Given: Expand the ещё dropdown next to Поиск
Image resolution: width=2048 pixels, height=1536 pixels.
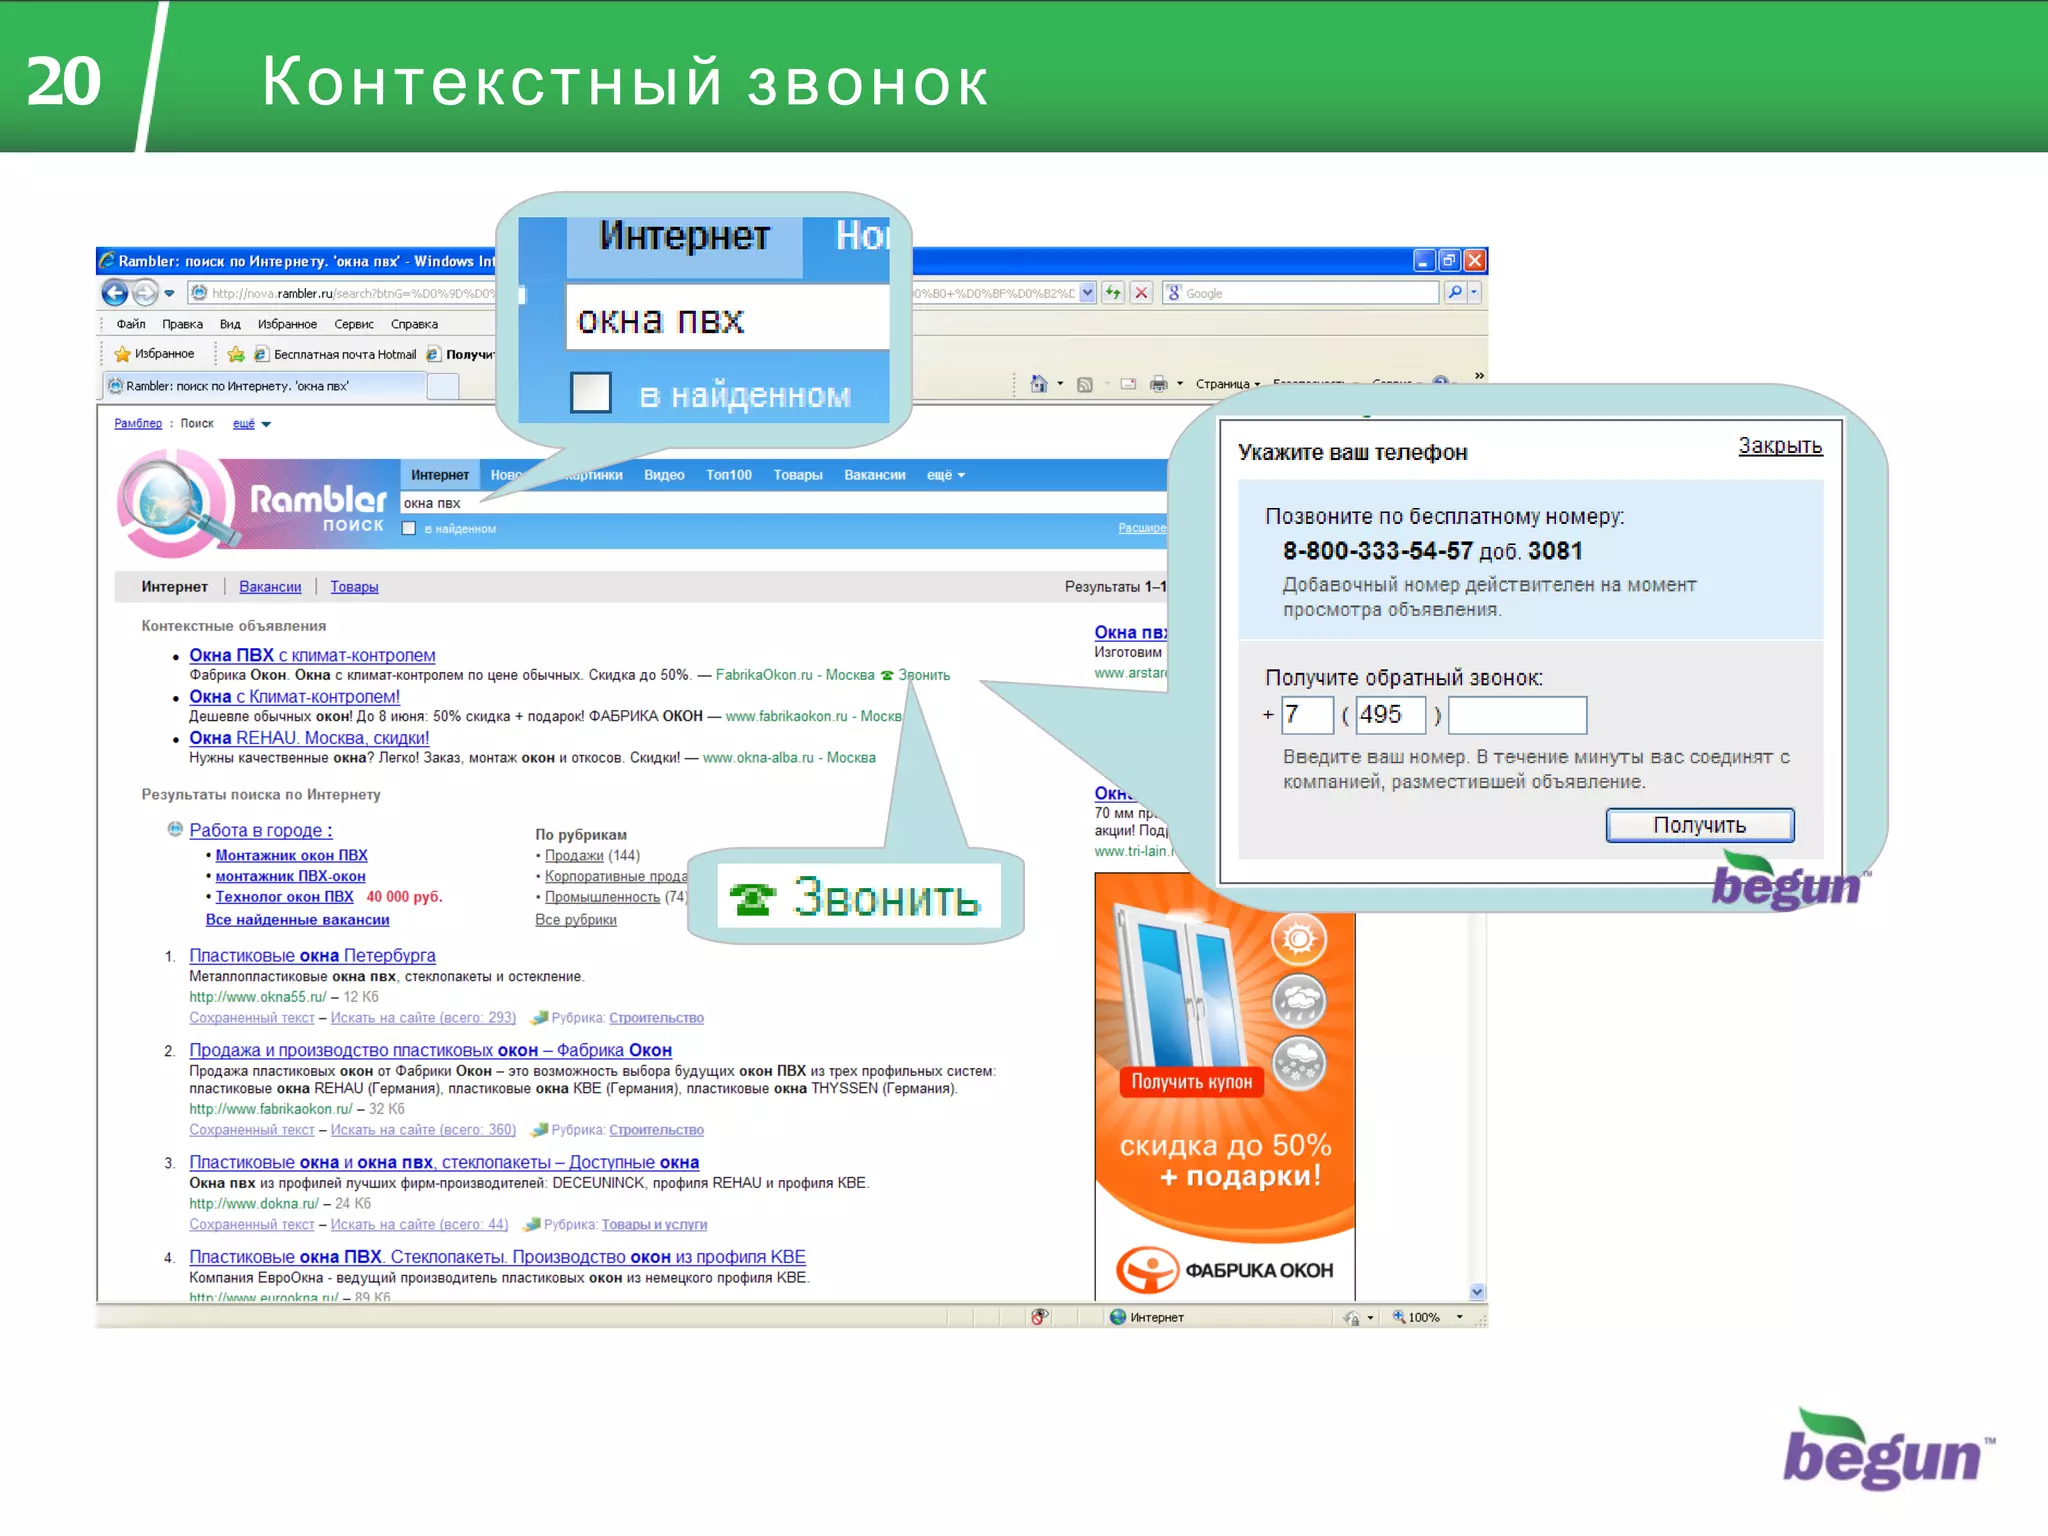Looking at the screenshot, I should (252, 424).
